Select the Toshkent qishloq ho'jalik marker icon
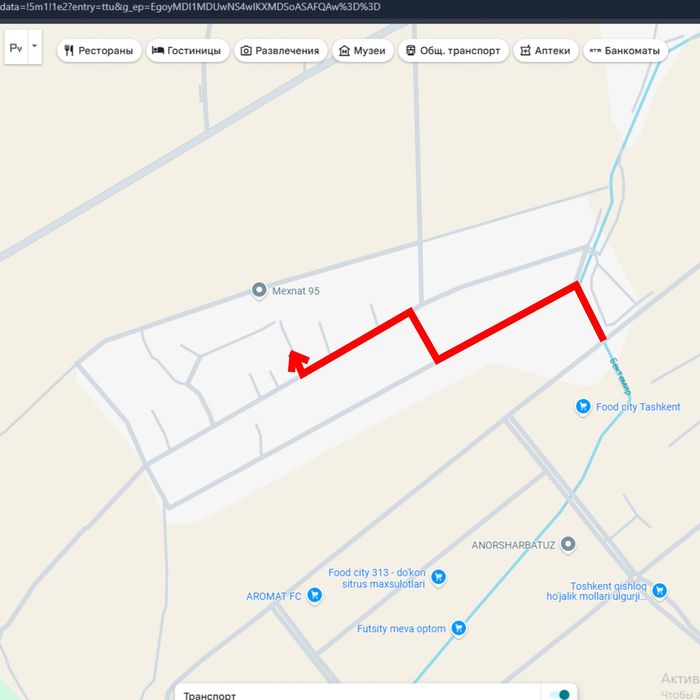This screenshot has height=700, width=700. pyautogui.click(x=659, y=591)
